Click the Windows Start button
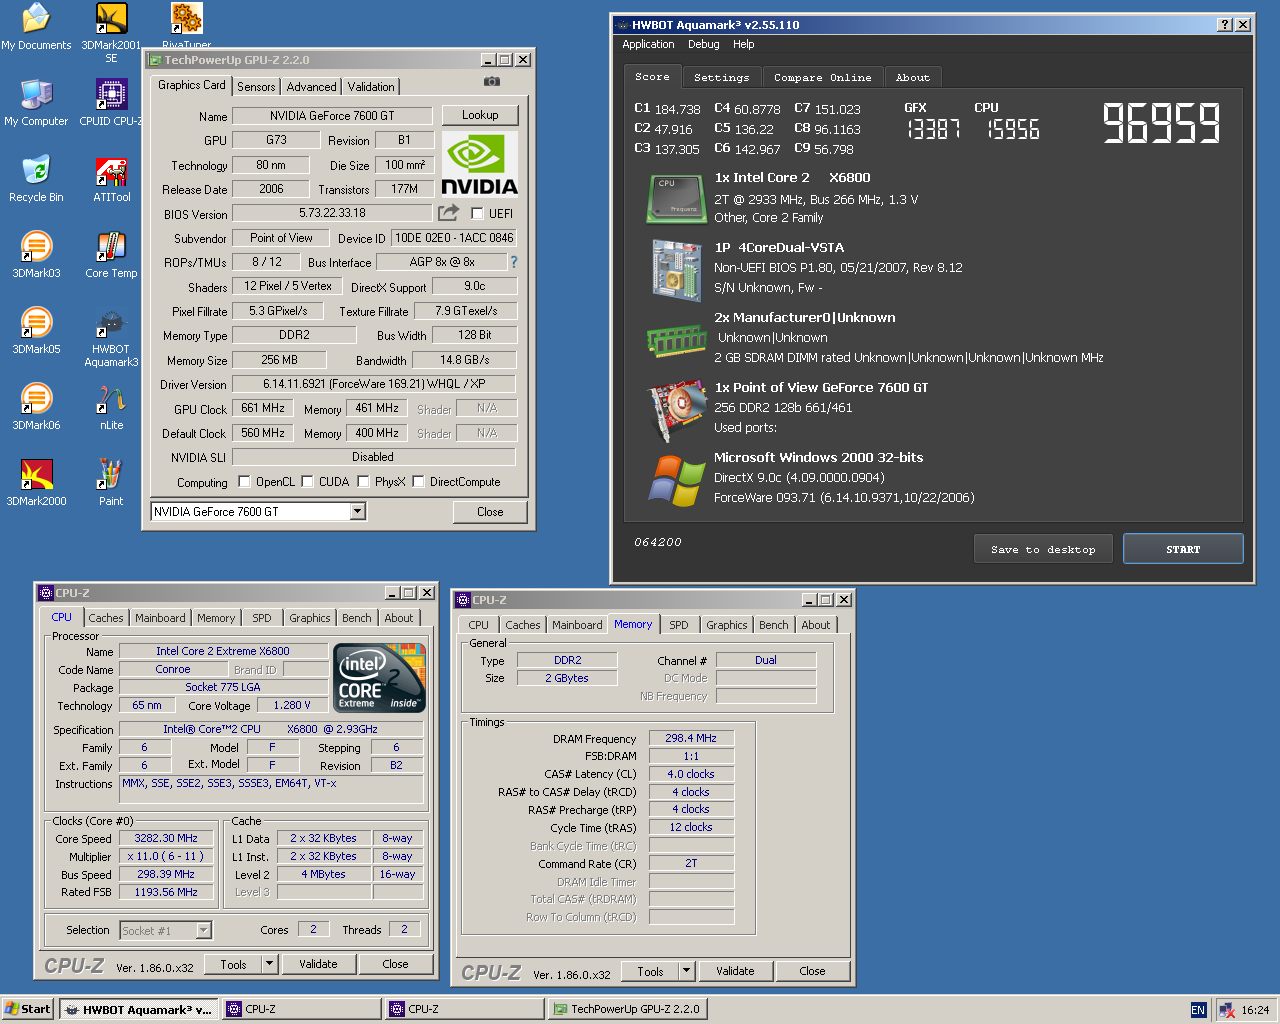The height and width of the screenshot is (1024, 1280). coord(27,1009)
